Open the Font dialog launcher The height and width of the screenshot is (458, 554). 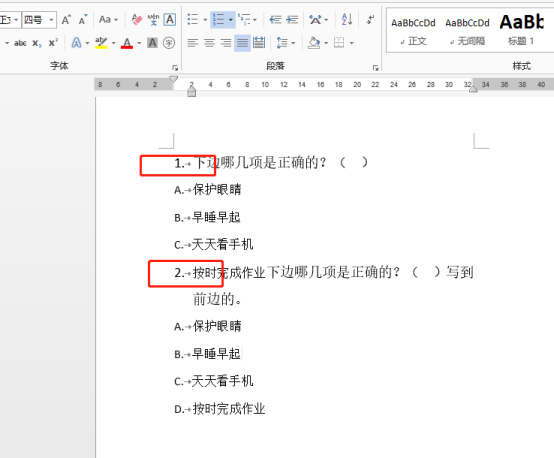tap(175, 67)
